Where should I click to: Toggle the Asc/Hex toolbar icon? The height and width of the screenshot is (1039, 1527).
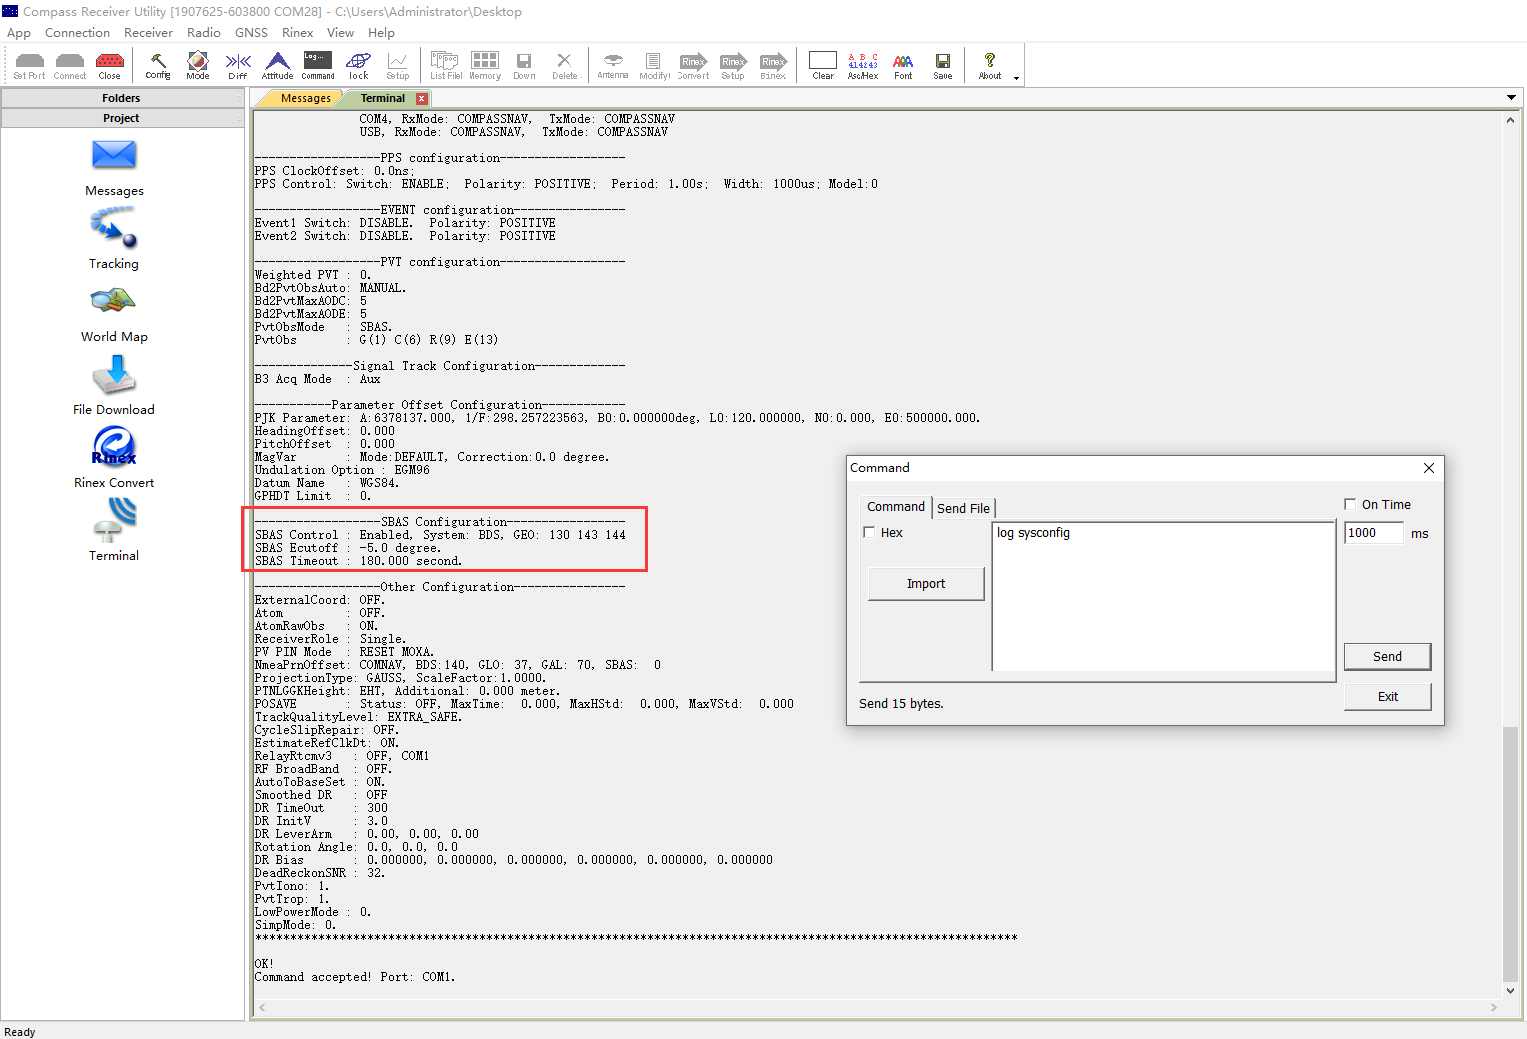[863, 66]
